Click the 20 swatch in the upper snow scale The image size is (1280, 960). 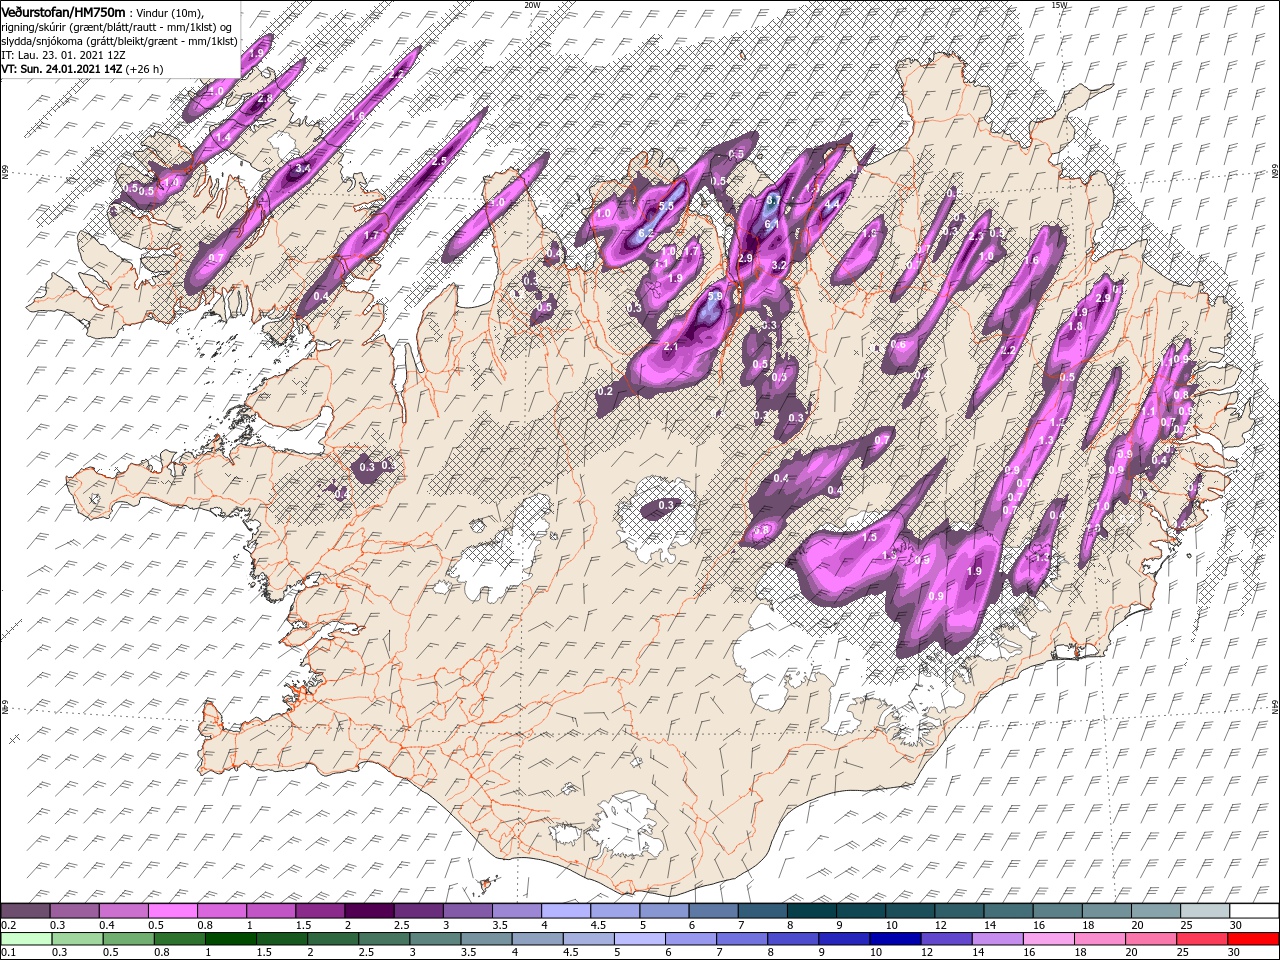tap(1155, 911)
